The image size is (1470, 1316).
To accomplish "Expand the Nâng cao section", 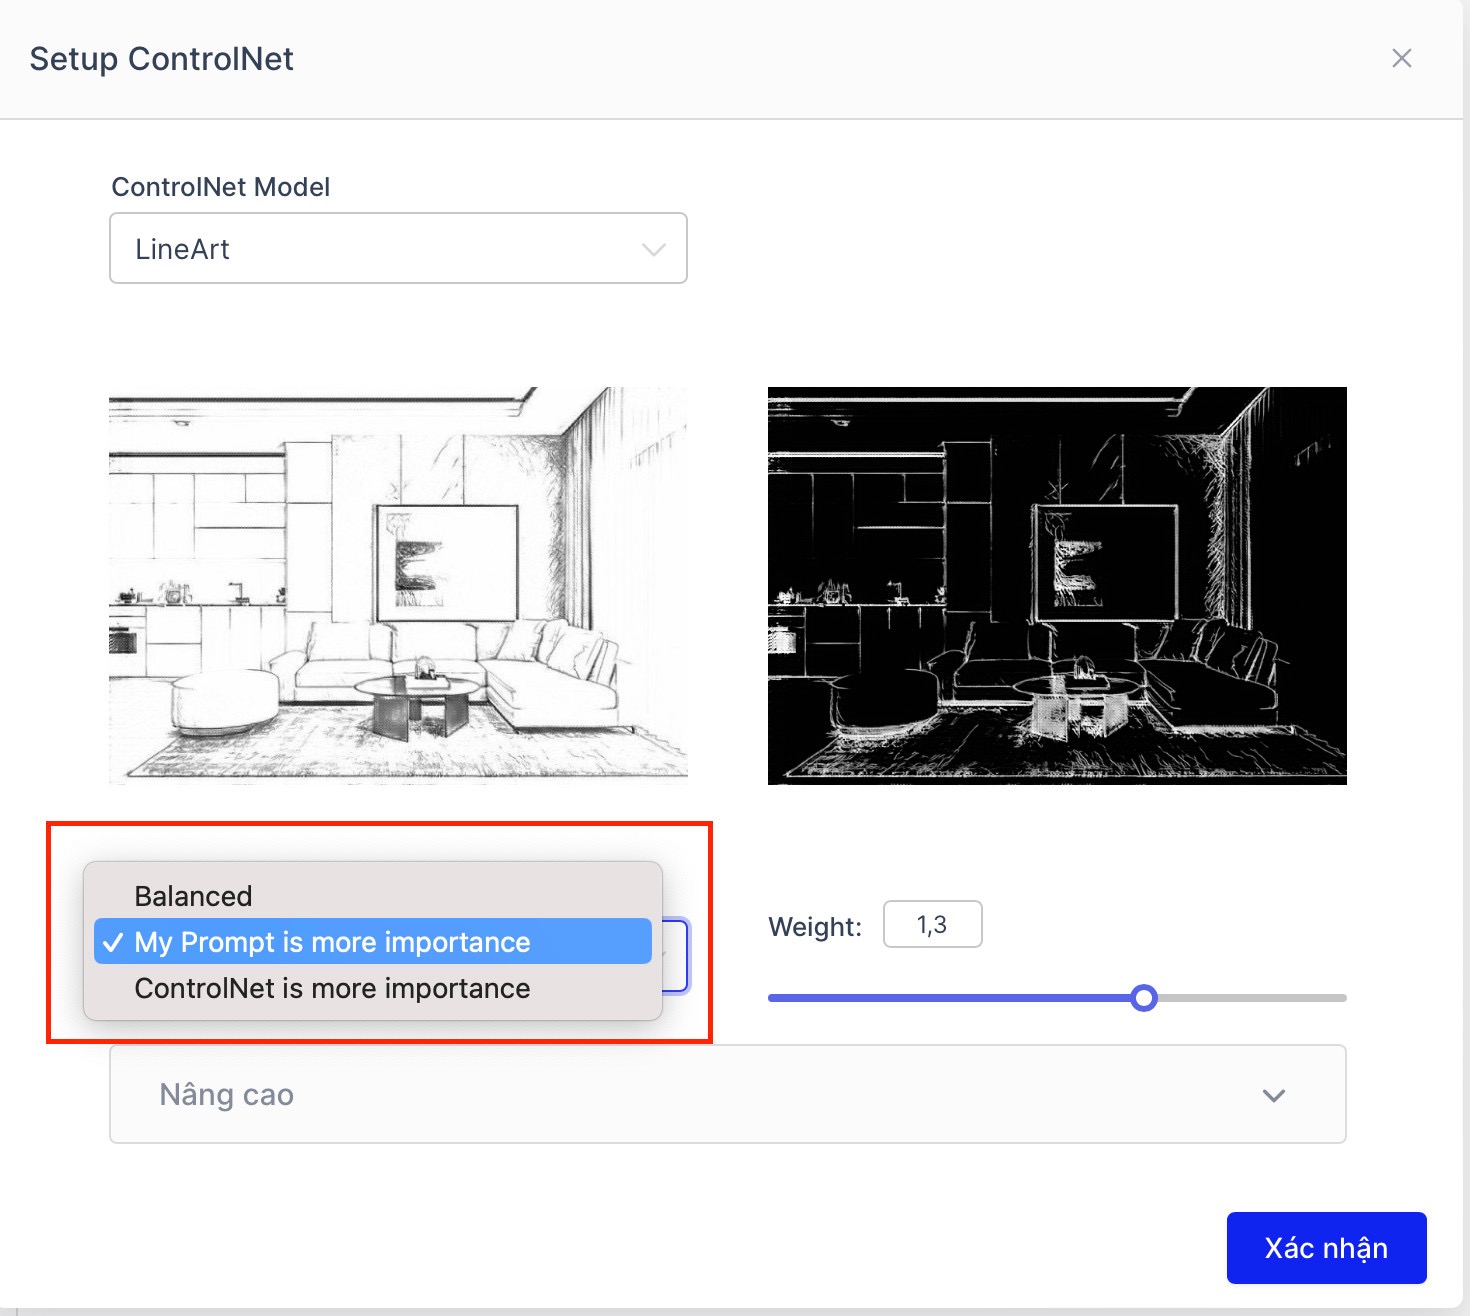I will pyautogui.click(x=727, y=1094).
